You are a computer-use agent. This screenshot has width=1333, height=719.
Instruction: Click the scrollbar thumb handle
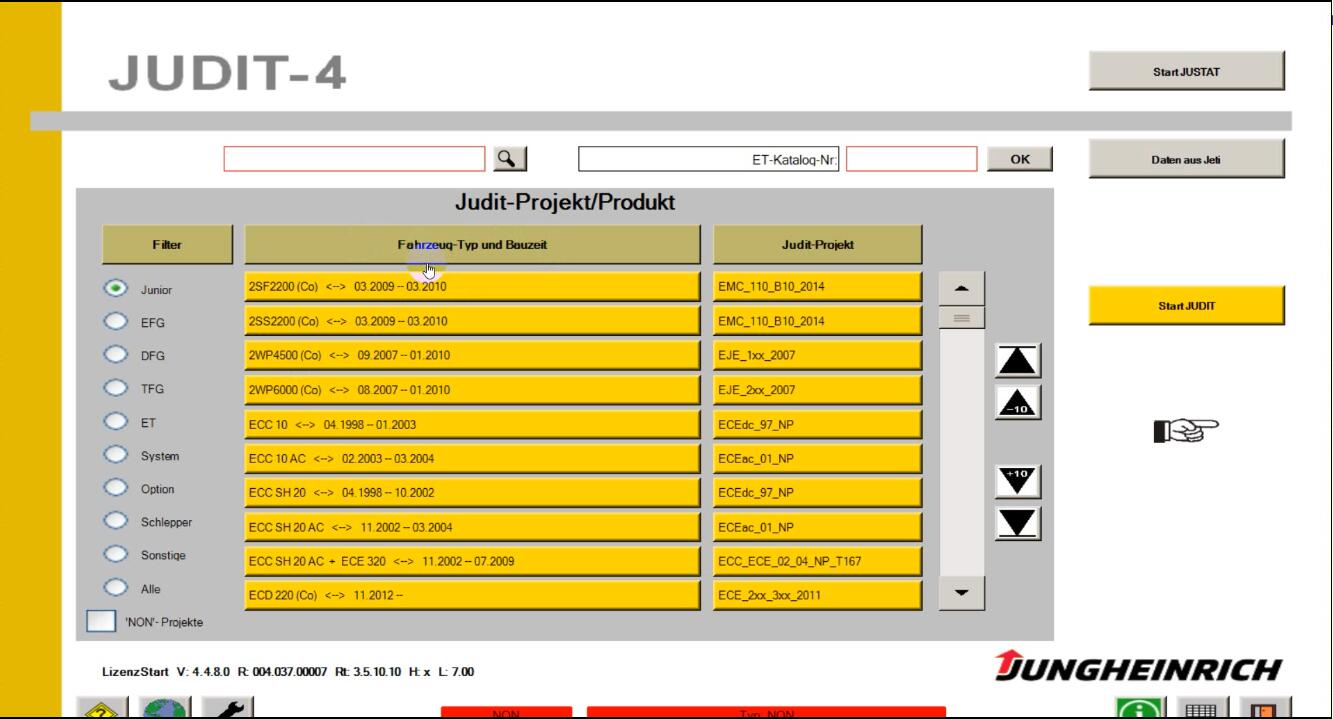pos(962,318)
